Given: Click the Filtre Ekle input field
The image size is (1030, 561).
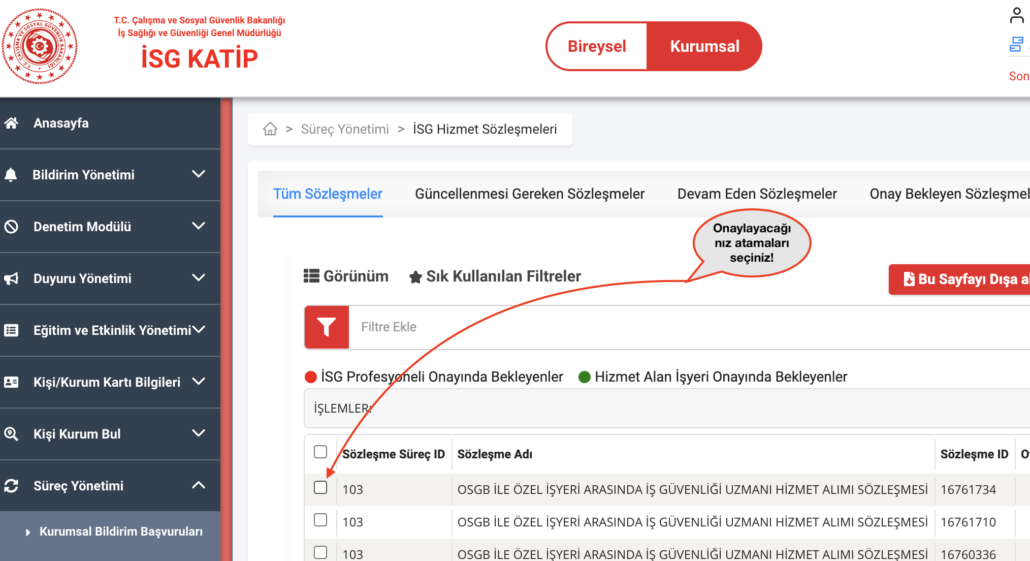Looking at the screenshot, I should pos(680,327).
